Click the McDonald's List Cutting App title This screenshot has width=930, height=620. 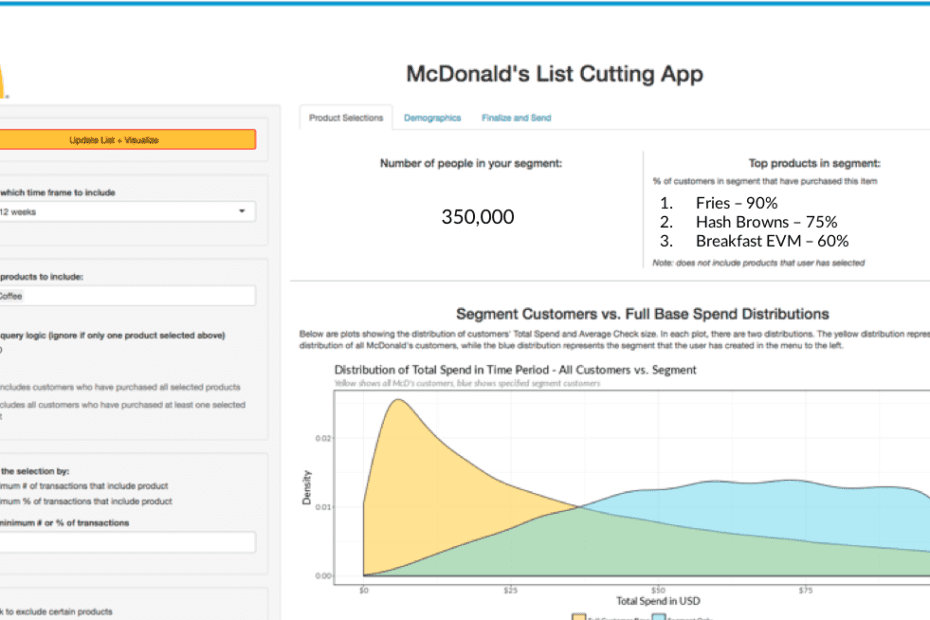(555, 74)
